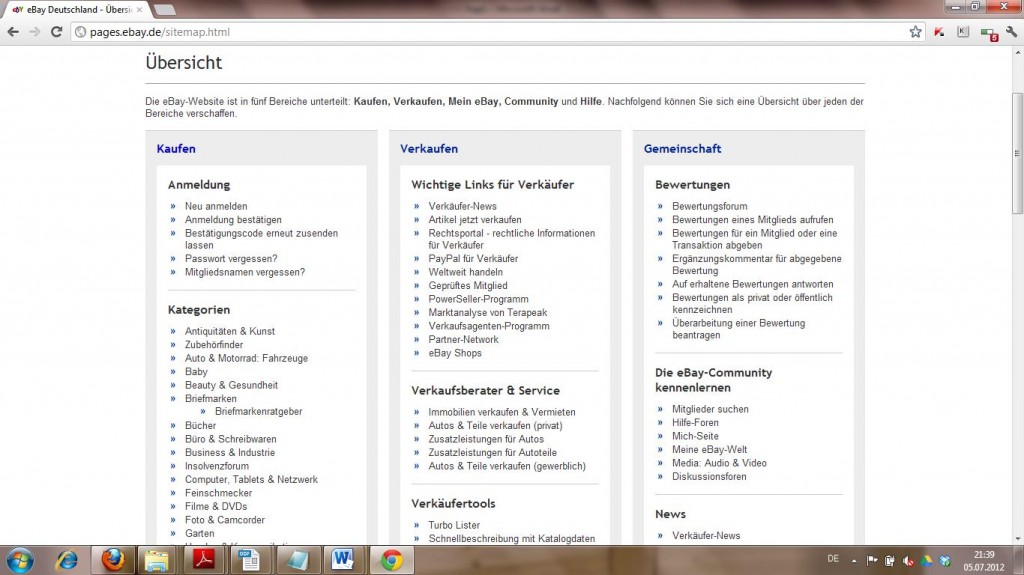Click the gray K extension icon
The image size is (1024, 575).
point(963,31)
